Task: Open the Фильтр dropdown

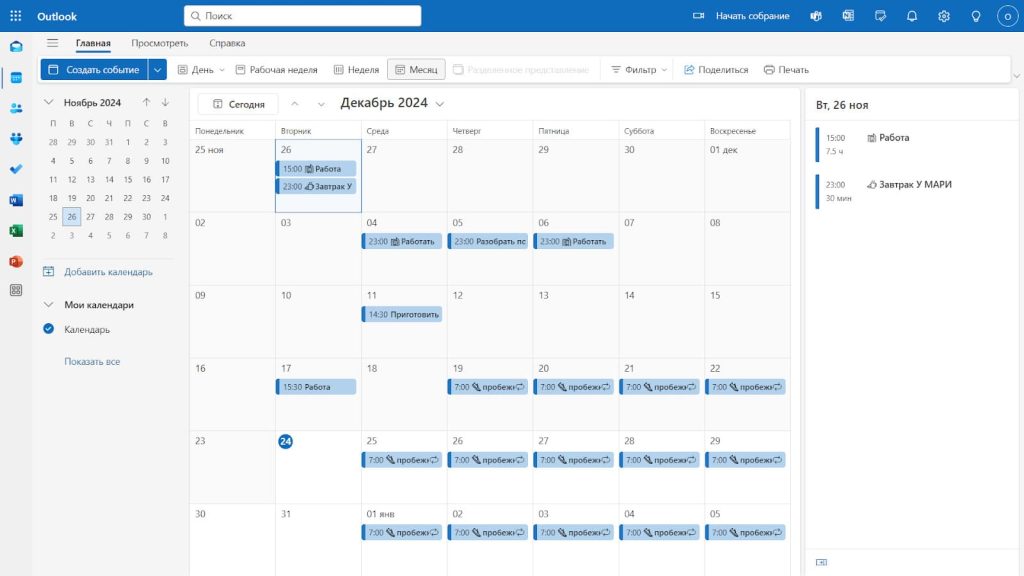Action: click(639, 70)
